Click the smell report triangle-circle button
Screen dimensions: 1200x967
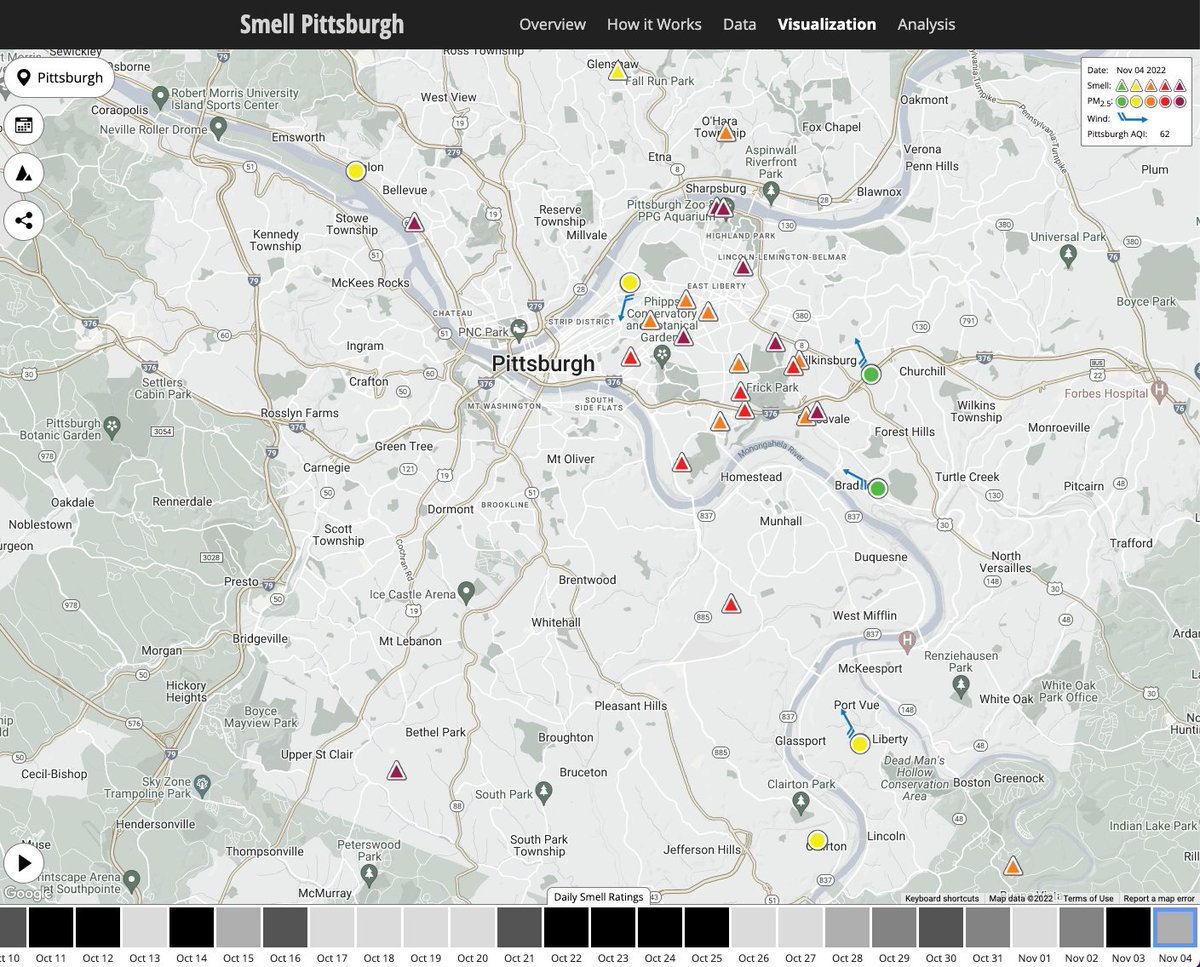point(24,172)
